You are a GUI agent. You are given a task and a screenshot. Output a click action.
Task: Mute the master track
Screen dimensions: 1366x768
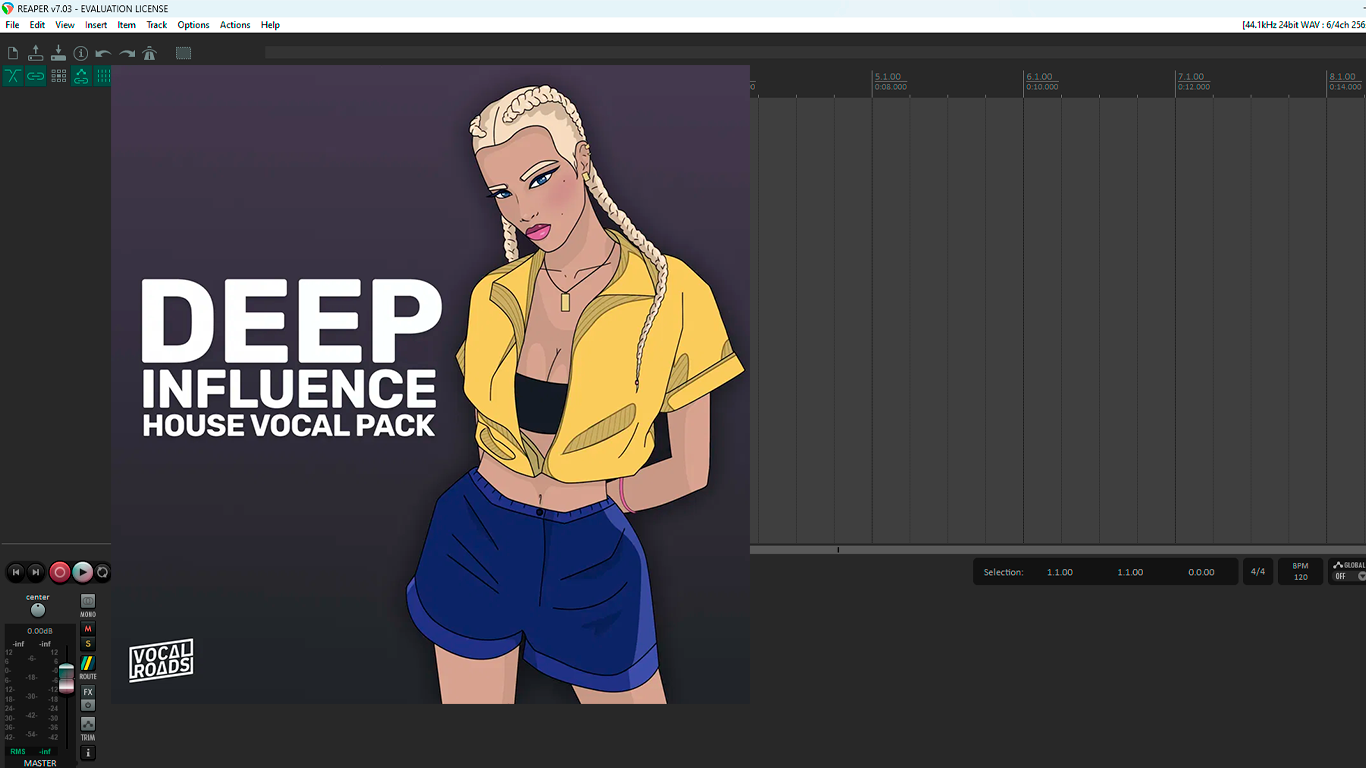coord(88,629)
